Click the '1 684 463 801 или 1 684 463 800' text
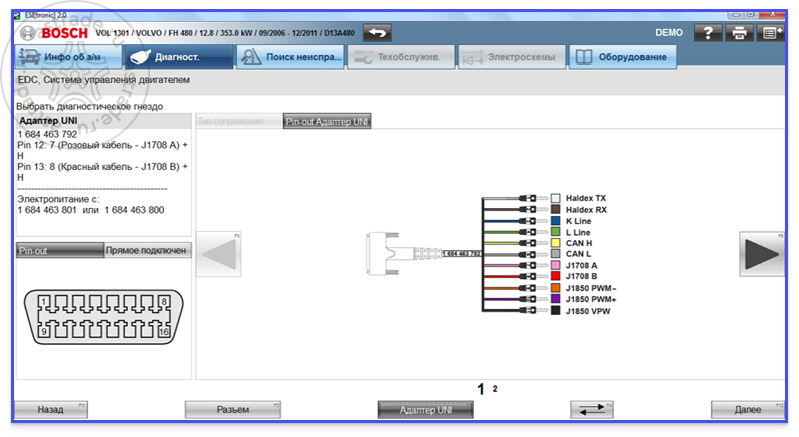The height and width of the screenshot is (437, 799). [91, 210]
